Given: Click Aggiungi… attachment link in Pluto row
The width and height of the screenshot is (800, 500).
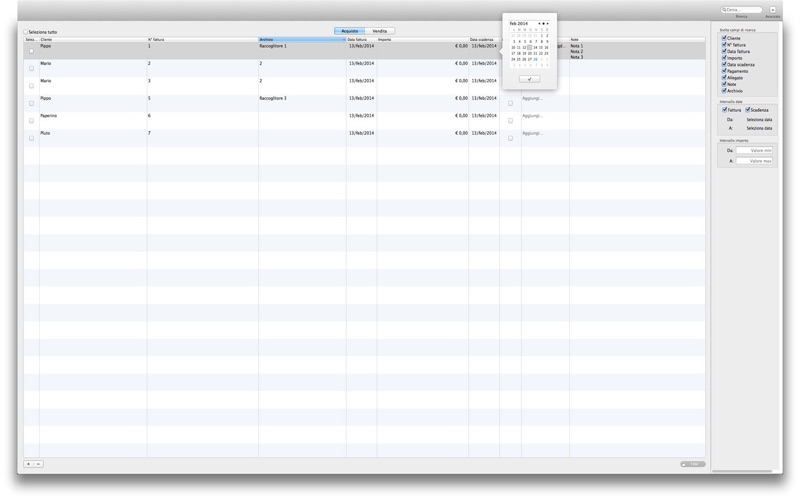Looking at the screenshot, I should (x=532, y=133).
